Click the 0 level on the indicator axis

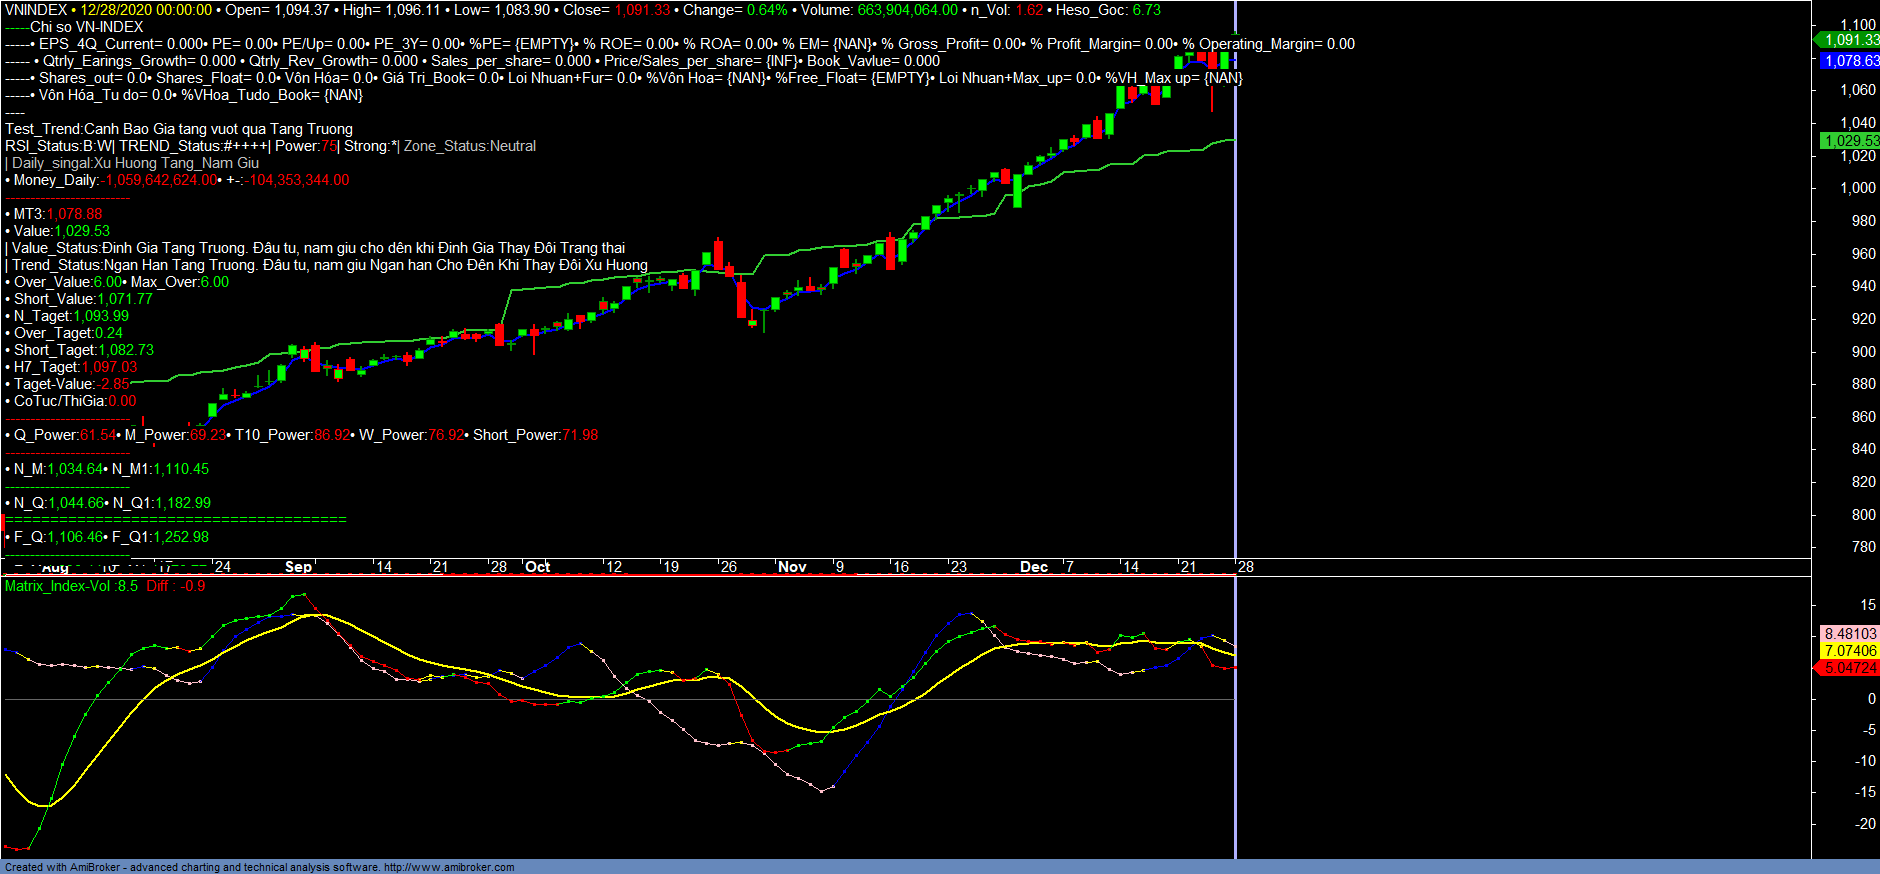point(1871,699)
